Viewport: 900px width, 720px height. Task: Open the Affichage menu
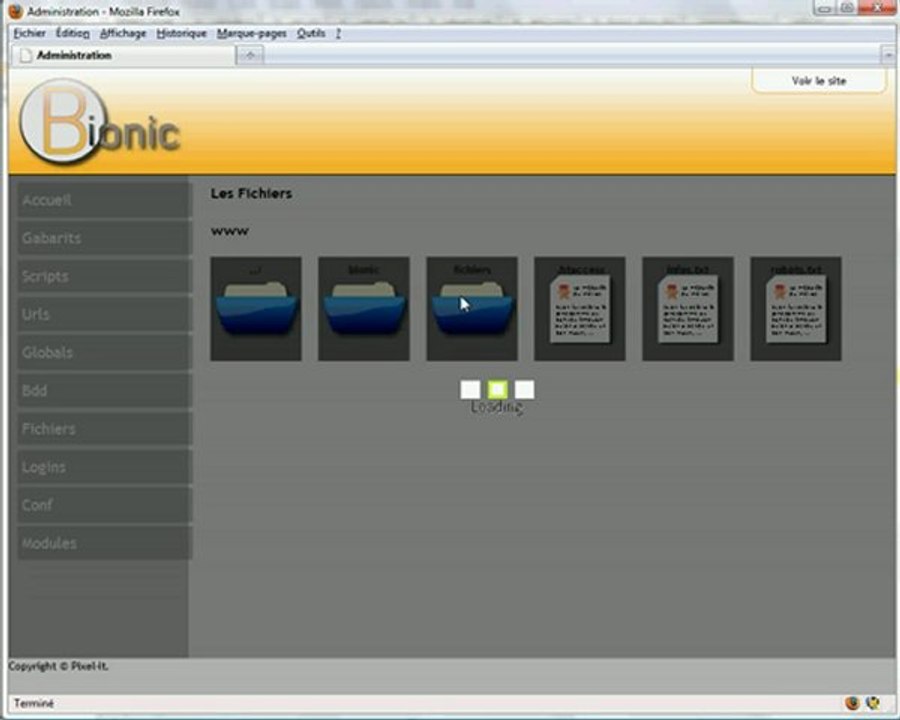(123, 33)
